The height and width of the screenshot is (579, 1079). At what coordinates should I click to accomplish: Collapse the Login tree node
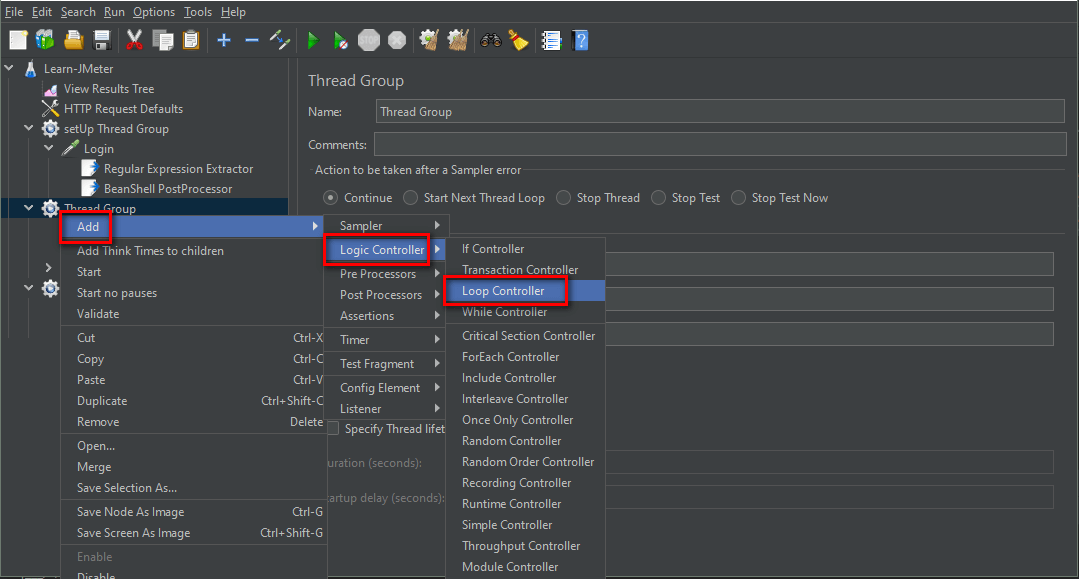(48, 148)
